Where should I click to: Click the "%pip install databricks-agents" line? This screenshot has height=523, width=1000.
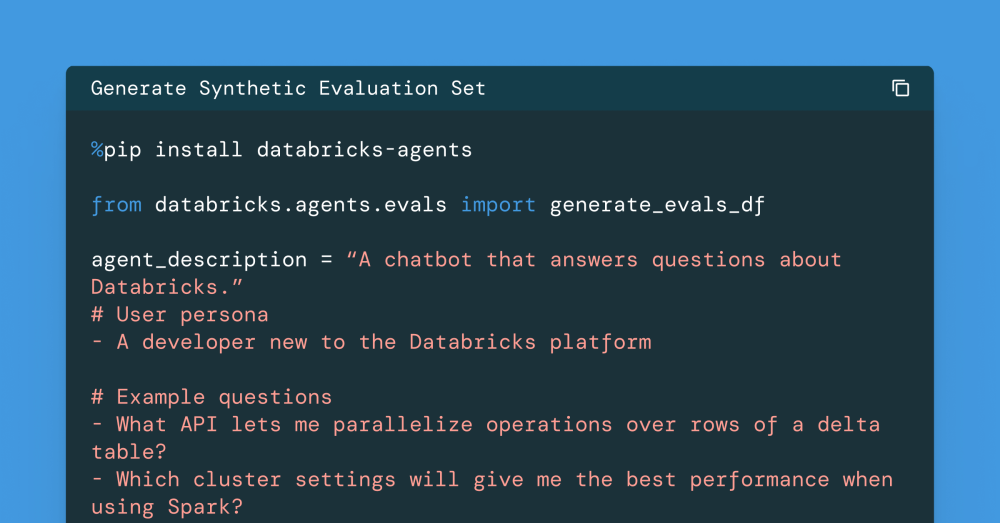(281, 150)
